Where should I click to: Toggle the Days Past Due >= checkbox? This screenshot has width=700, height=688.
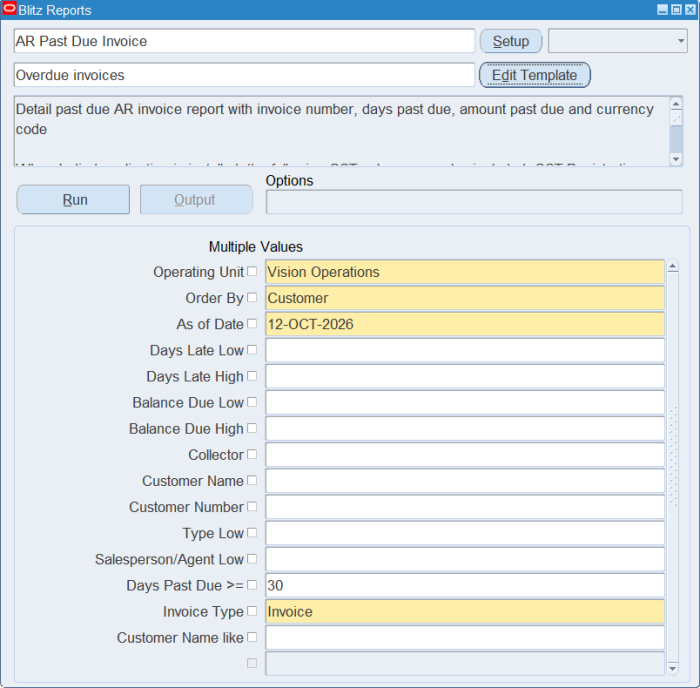(252, 585)
